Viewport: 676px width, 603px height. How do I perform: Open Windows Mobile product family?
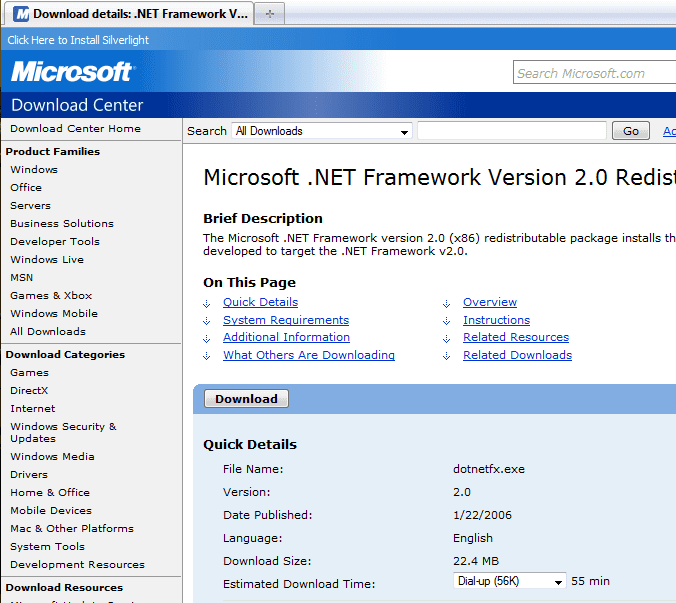[x=54, y=313]
